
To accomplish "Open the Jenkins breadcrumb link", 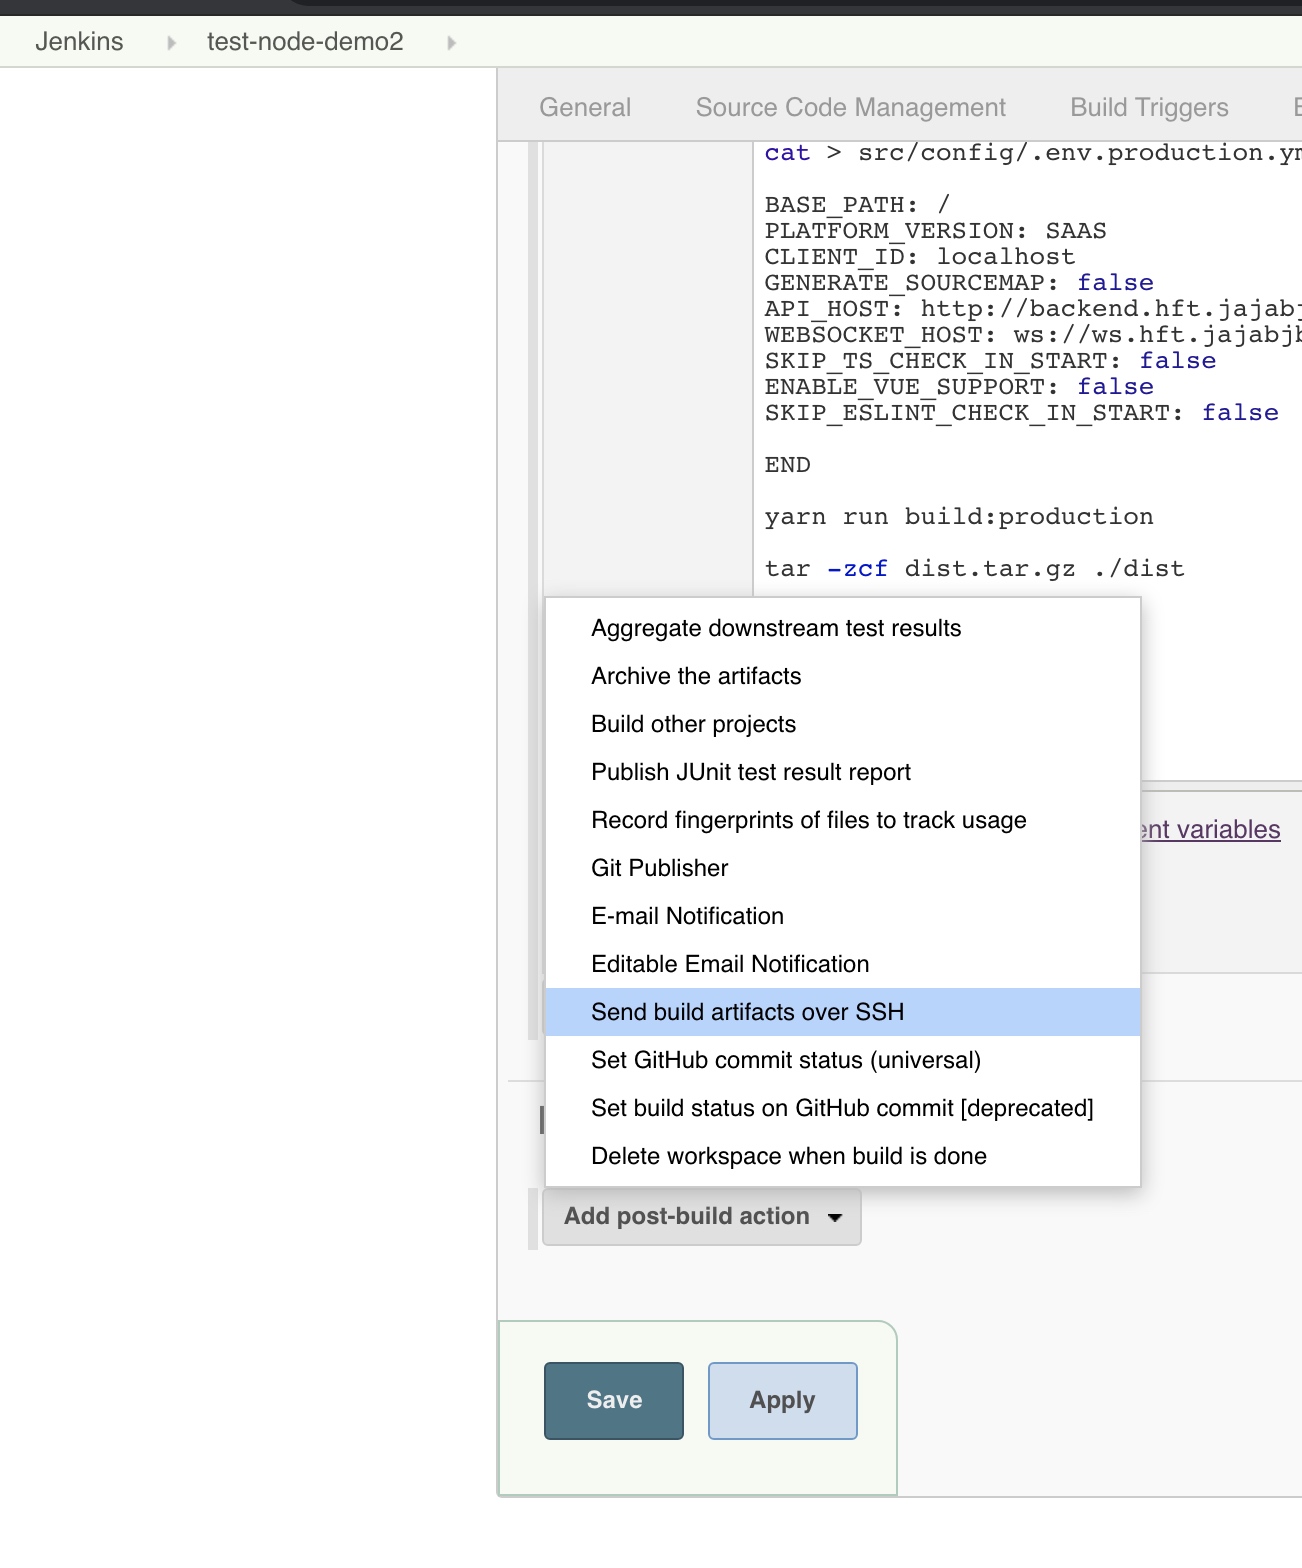I will pyautogui.click(x=79, y=42).
